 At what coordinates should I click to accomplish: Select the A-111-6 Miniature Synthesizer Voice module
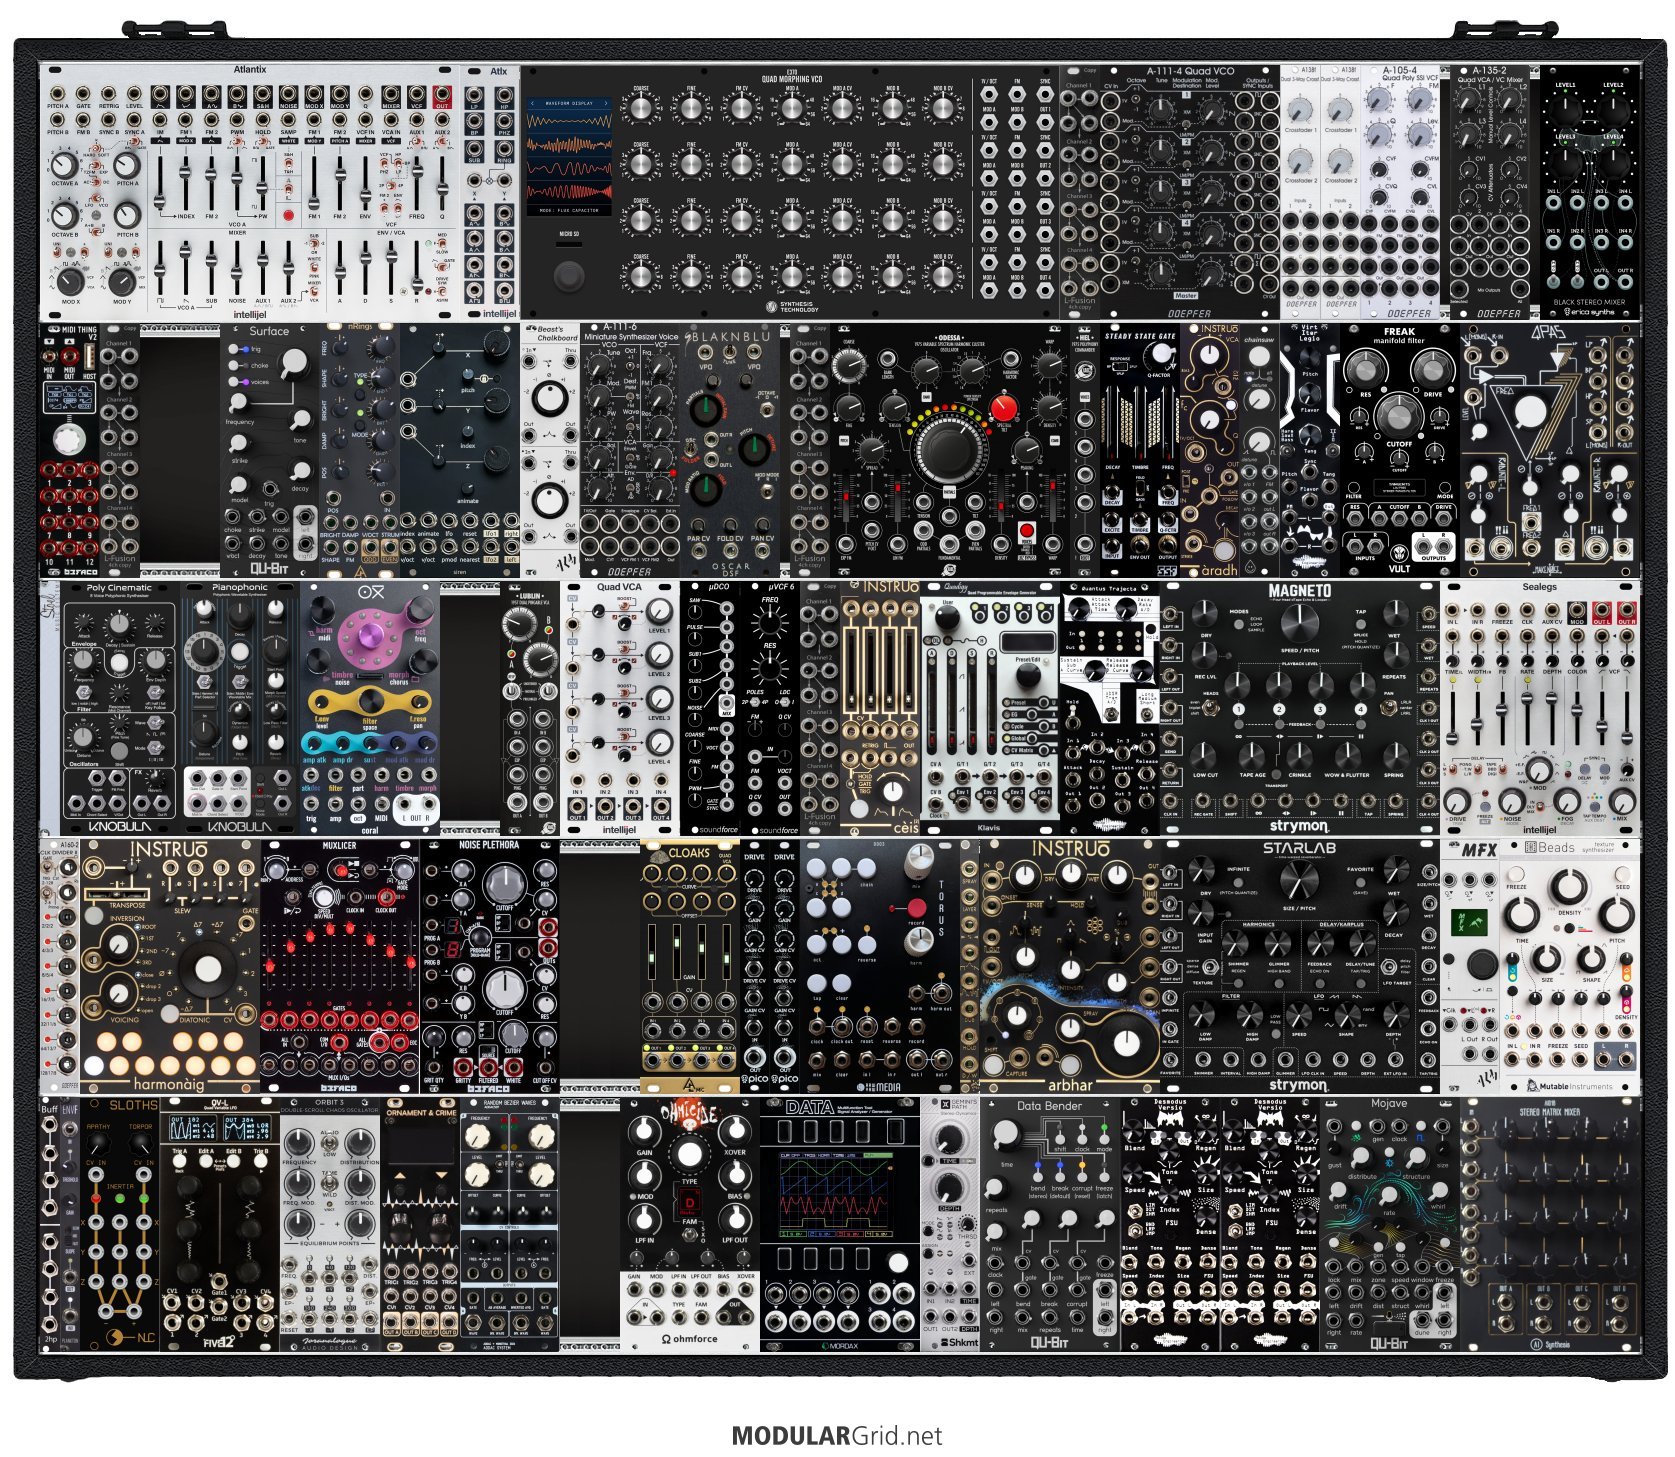point(630,449)
